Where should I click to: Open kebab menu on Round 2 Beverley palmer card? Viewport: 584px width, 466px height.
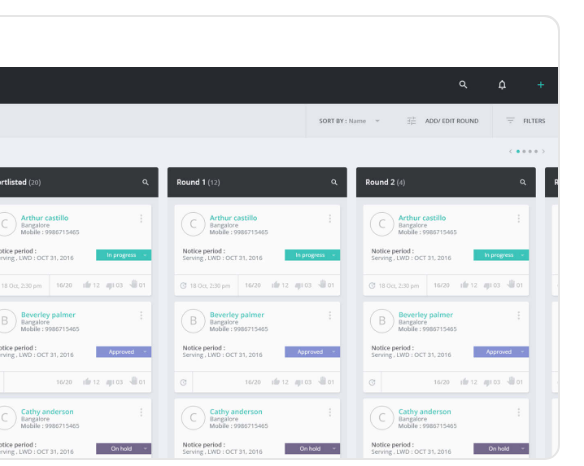coord(518,316)
